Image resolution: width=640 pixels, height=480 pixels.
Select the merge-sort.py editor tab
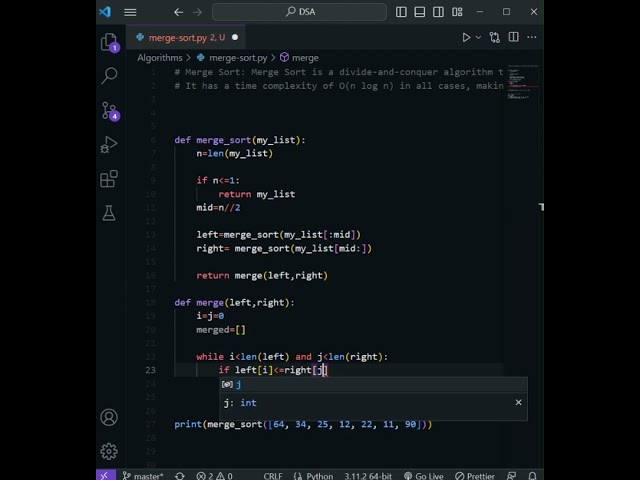186,38
